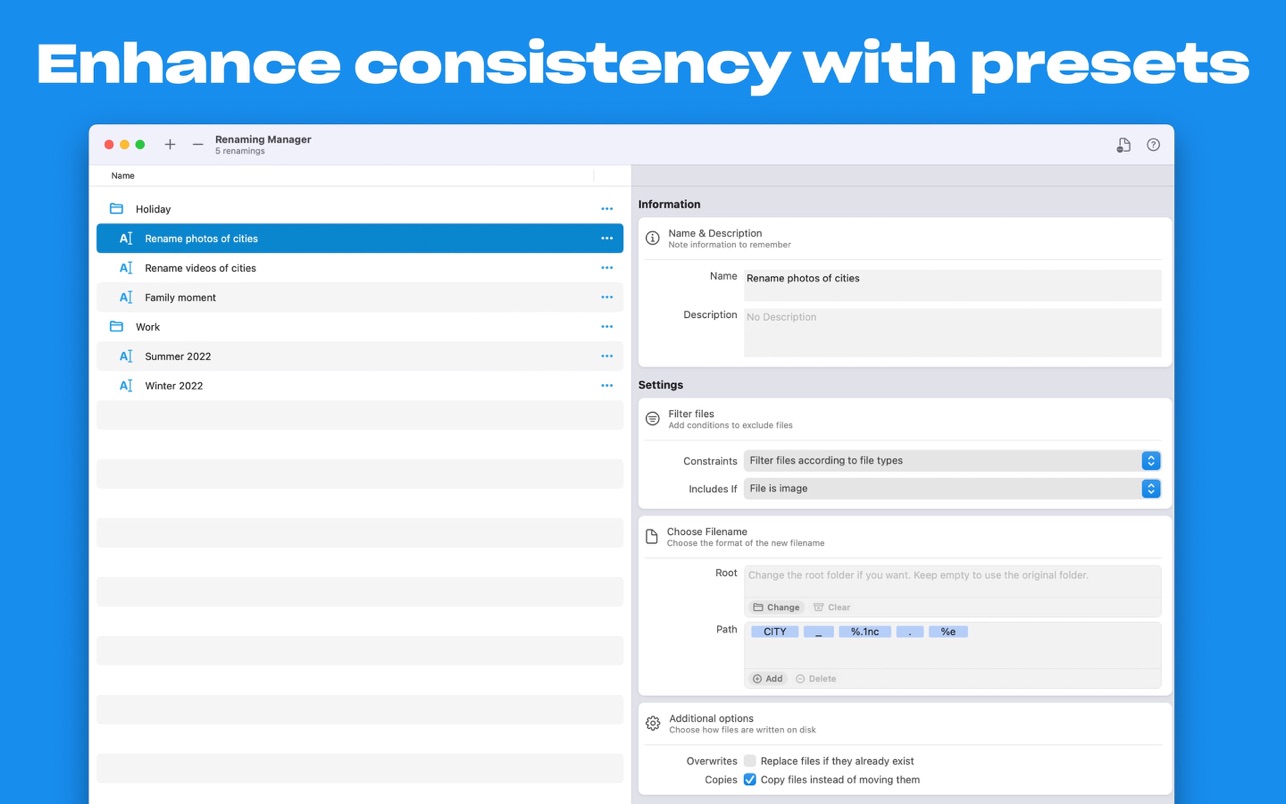Enable Replace files if they already exist
Screen dimensions: 1286x804
(750, 761)
